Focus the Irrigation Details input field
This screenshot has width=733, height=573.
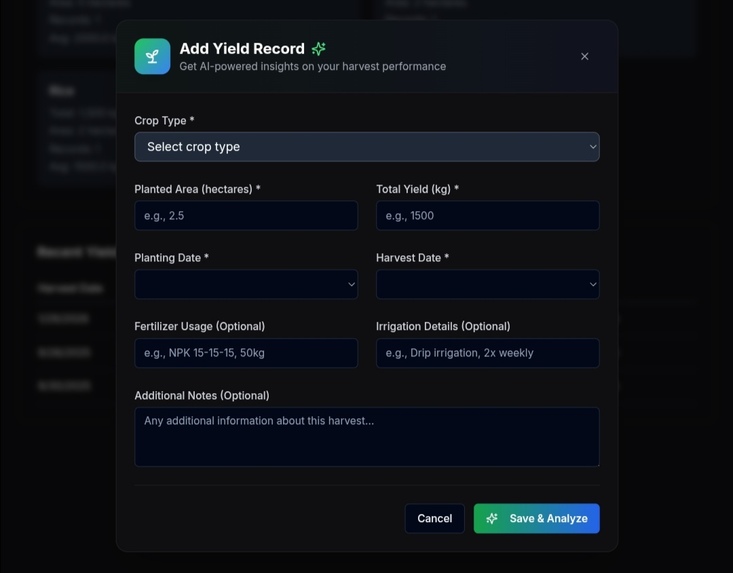pos(488,353)
